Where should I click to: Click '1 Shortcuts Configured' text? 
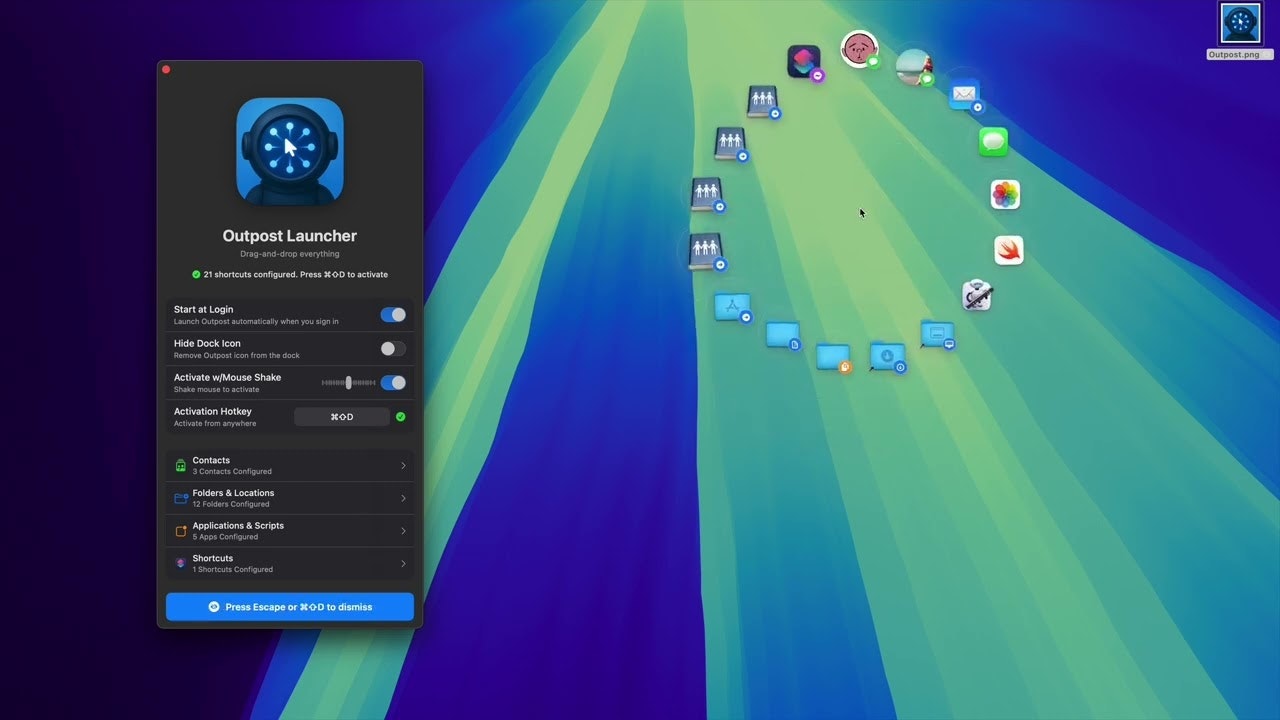pyautogui.click(x=233, y=570)
